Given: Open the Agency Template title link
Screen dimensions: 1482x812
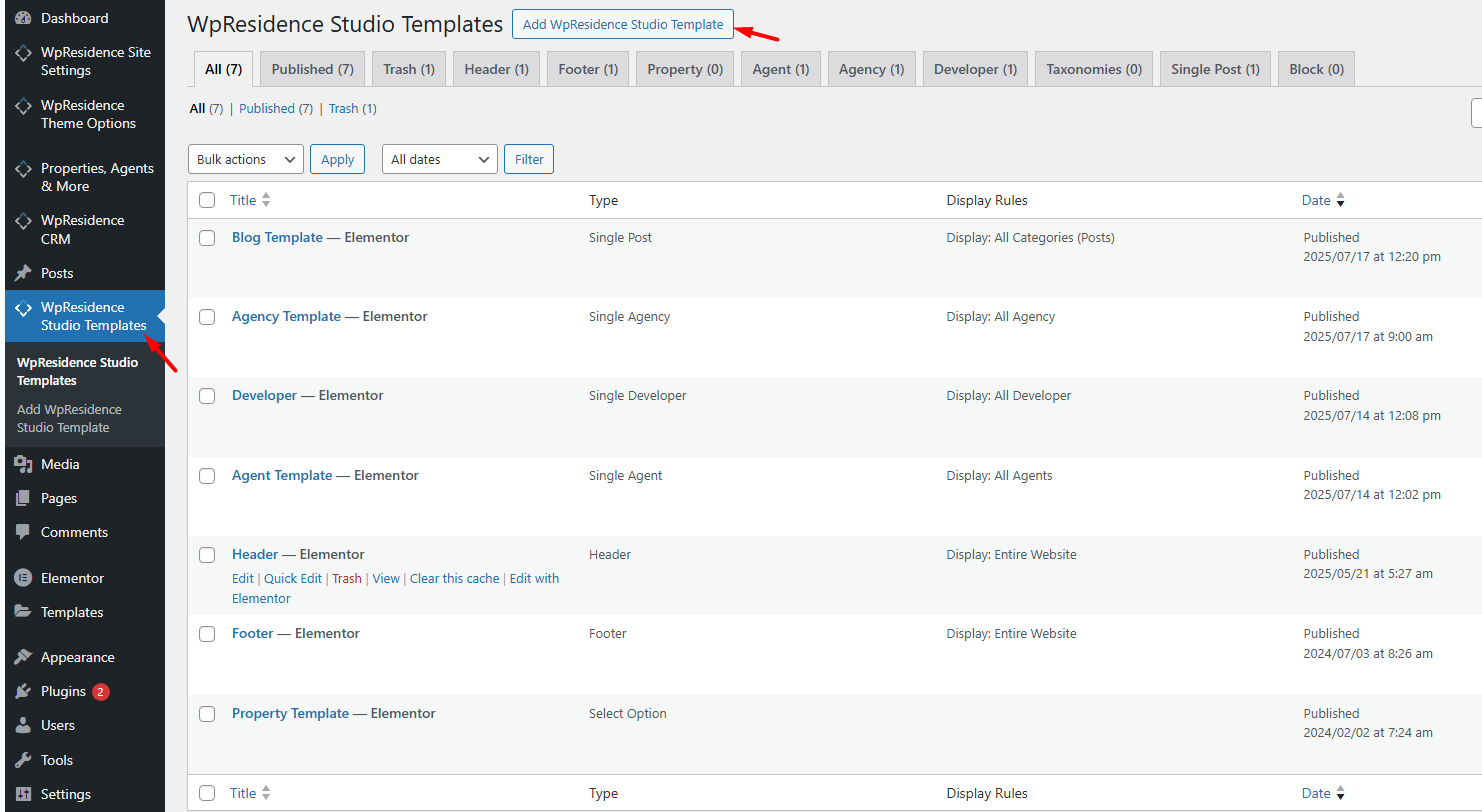Looking at the screenshot, I should (286, 316).
